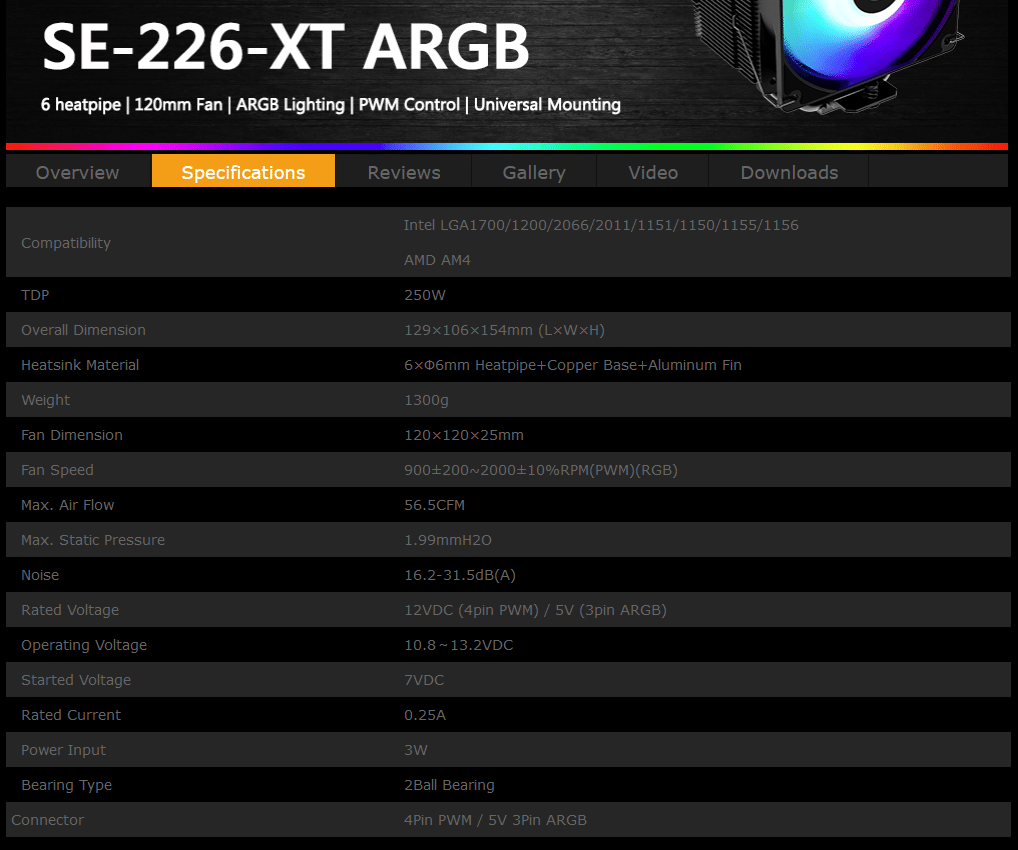The height and width of the screenshot is (850, 1018).
Task: Click the 12VDC (4pin PWM) value
Action: coord(536,611)
